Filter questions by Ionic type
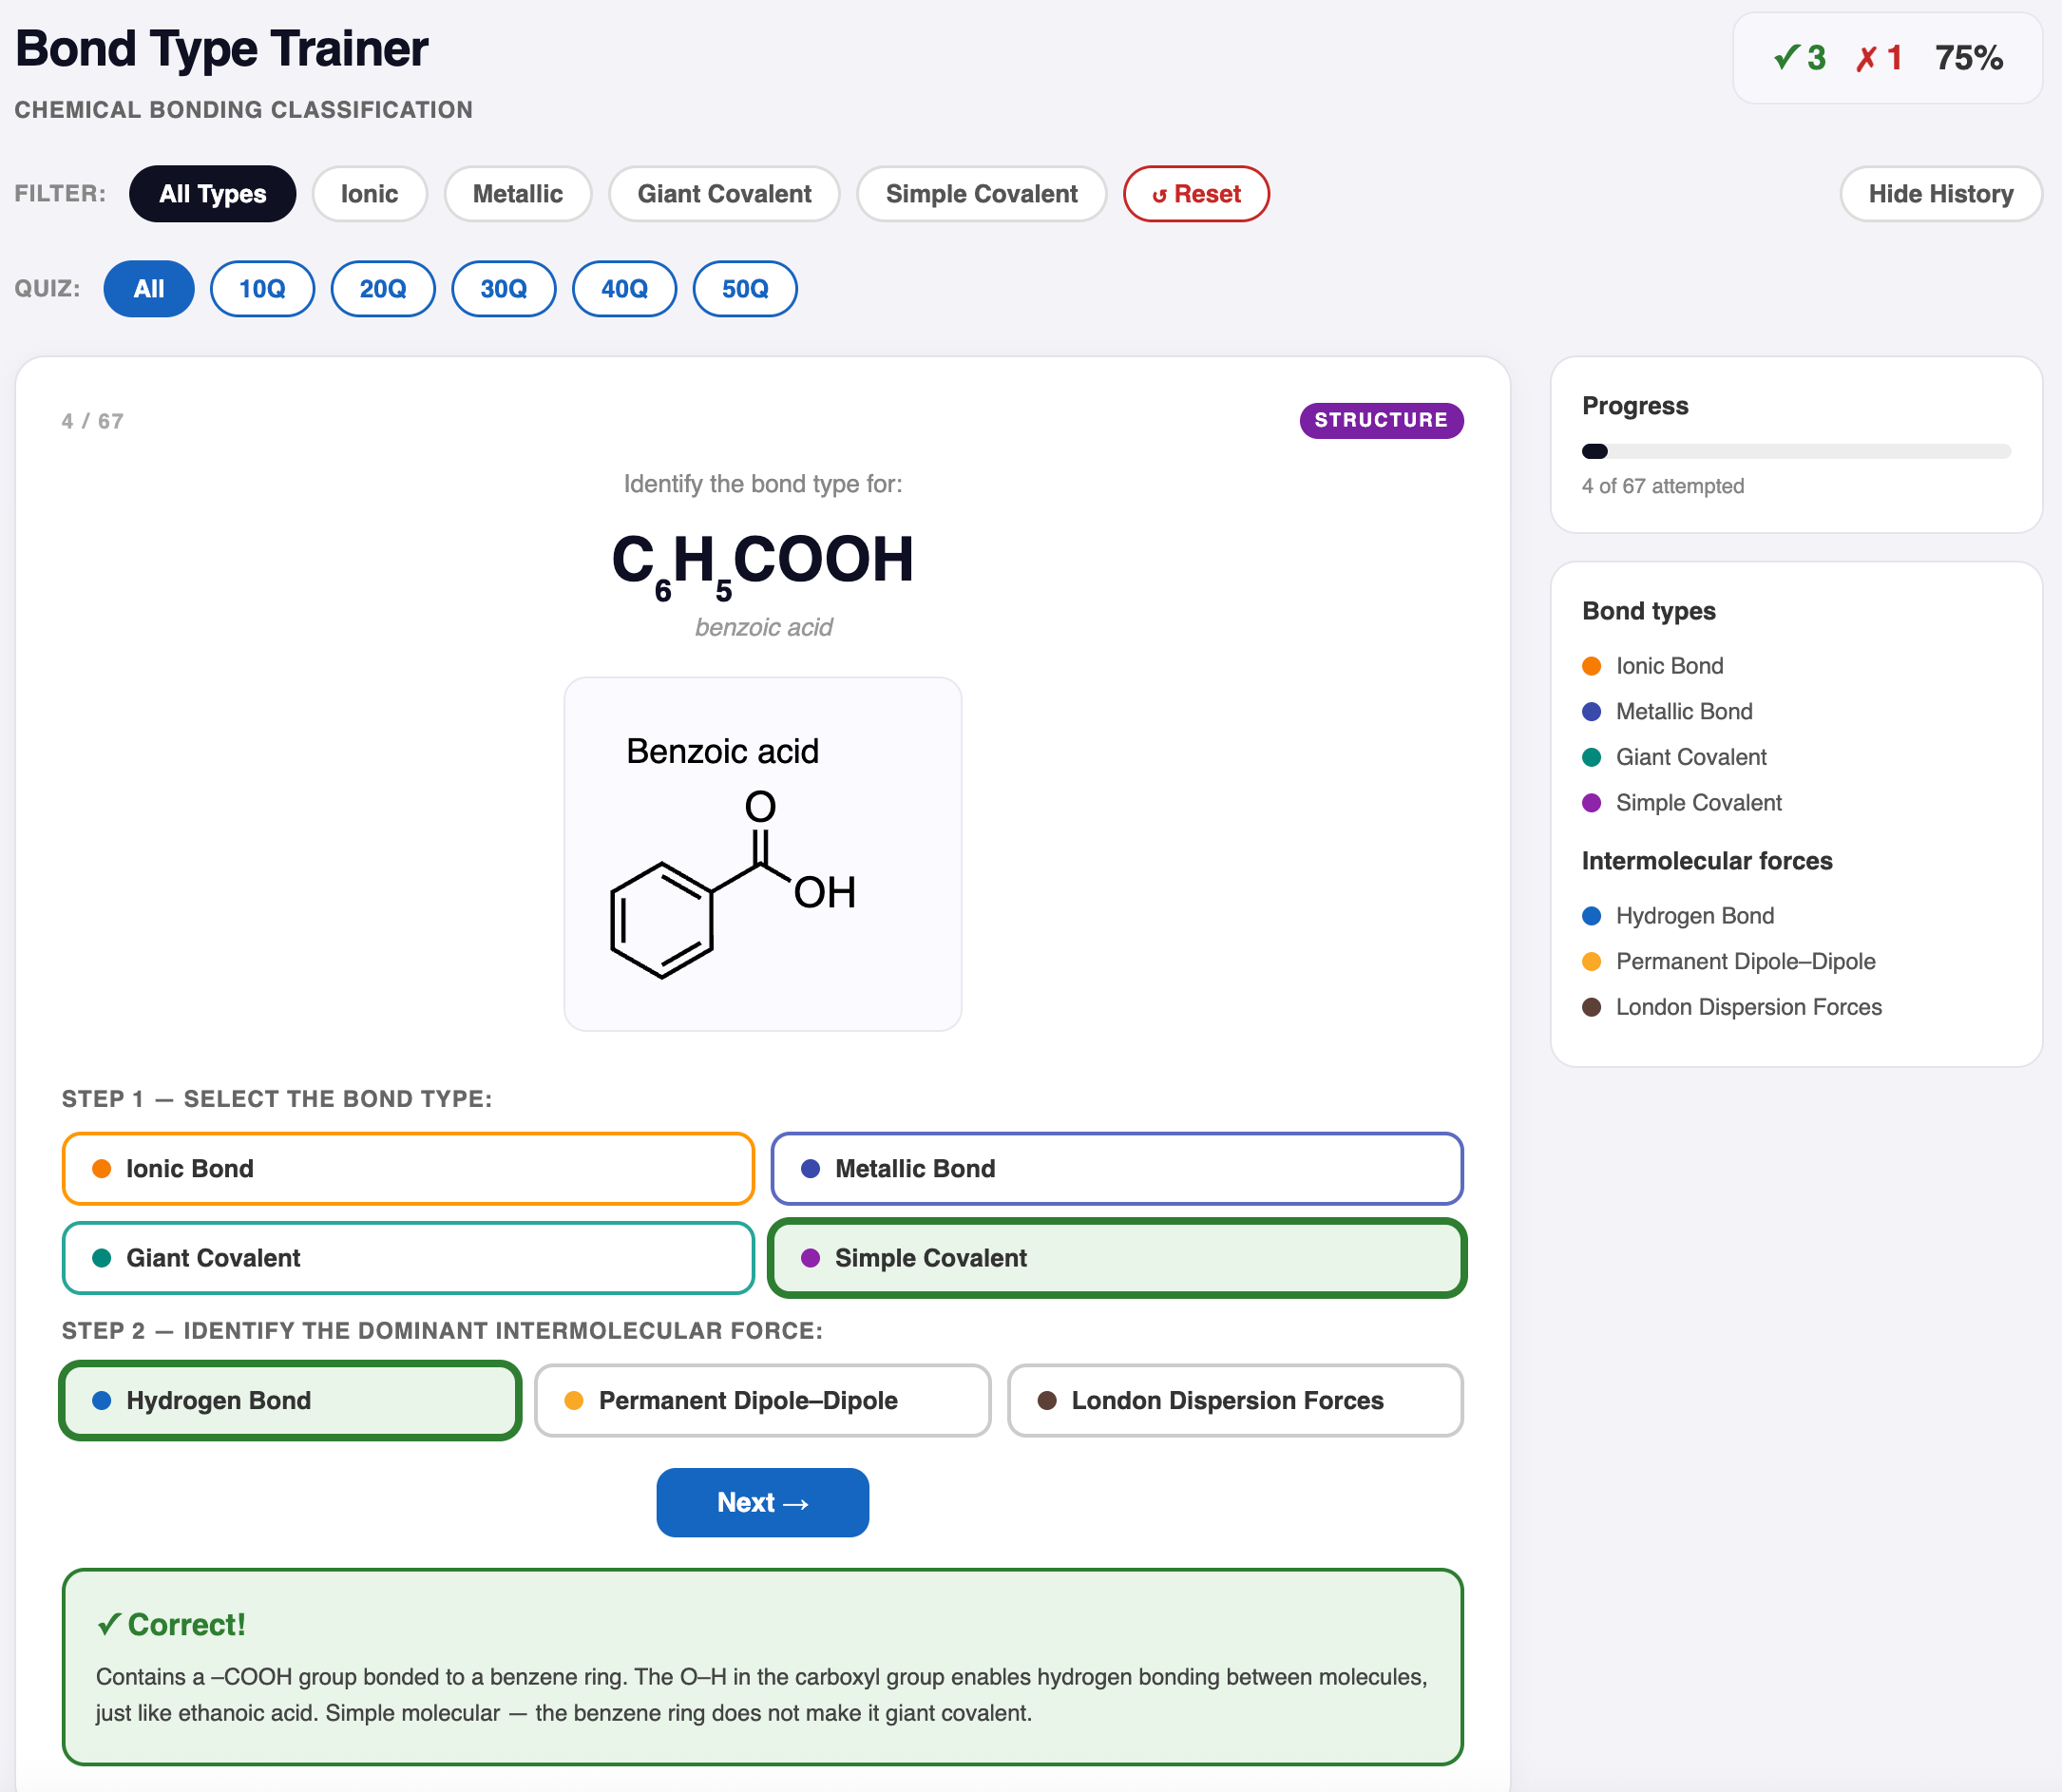 pos(369,194)
